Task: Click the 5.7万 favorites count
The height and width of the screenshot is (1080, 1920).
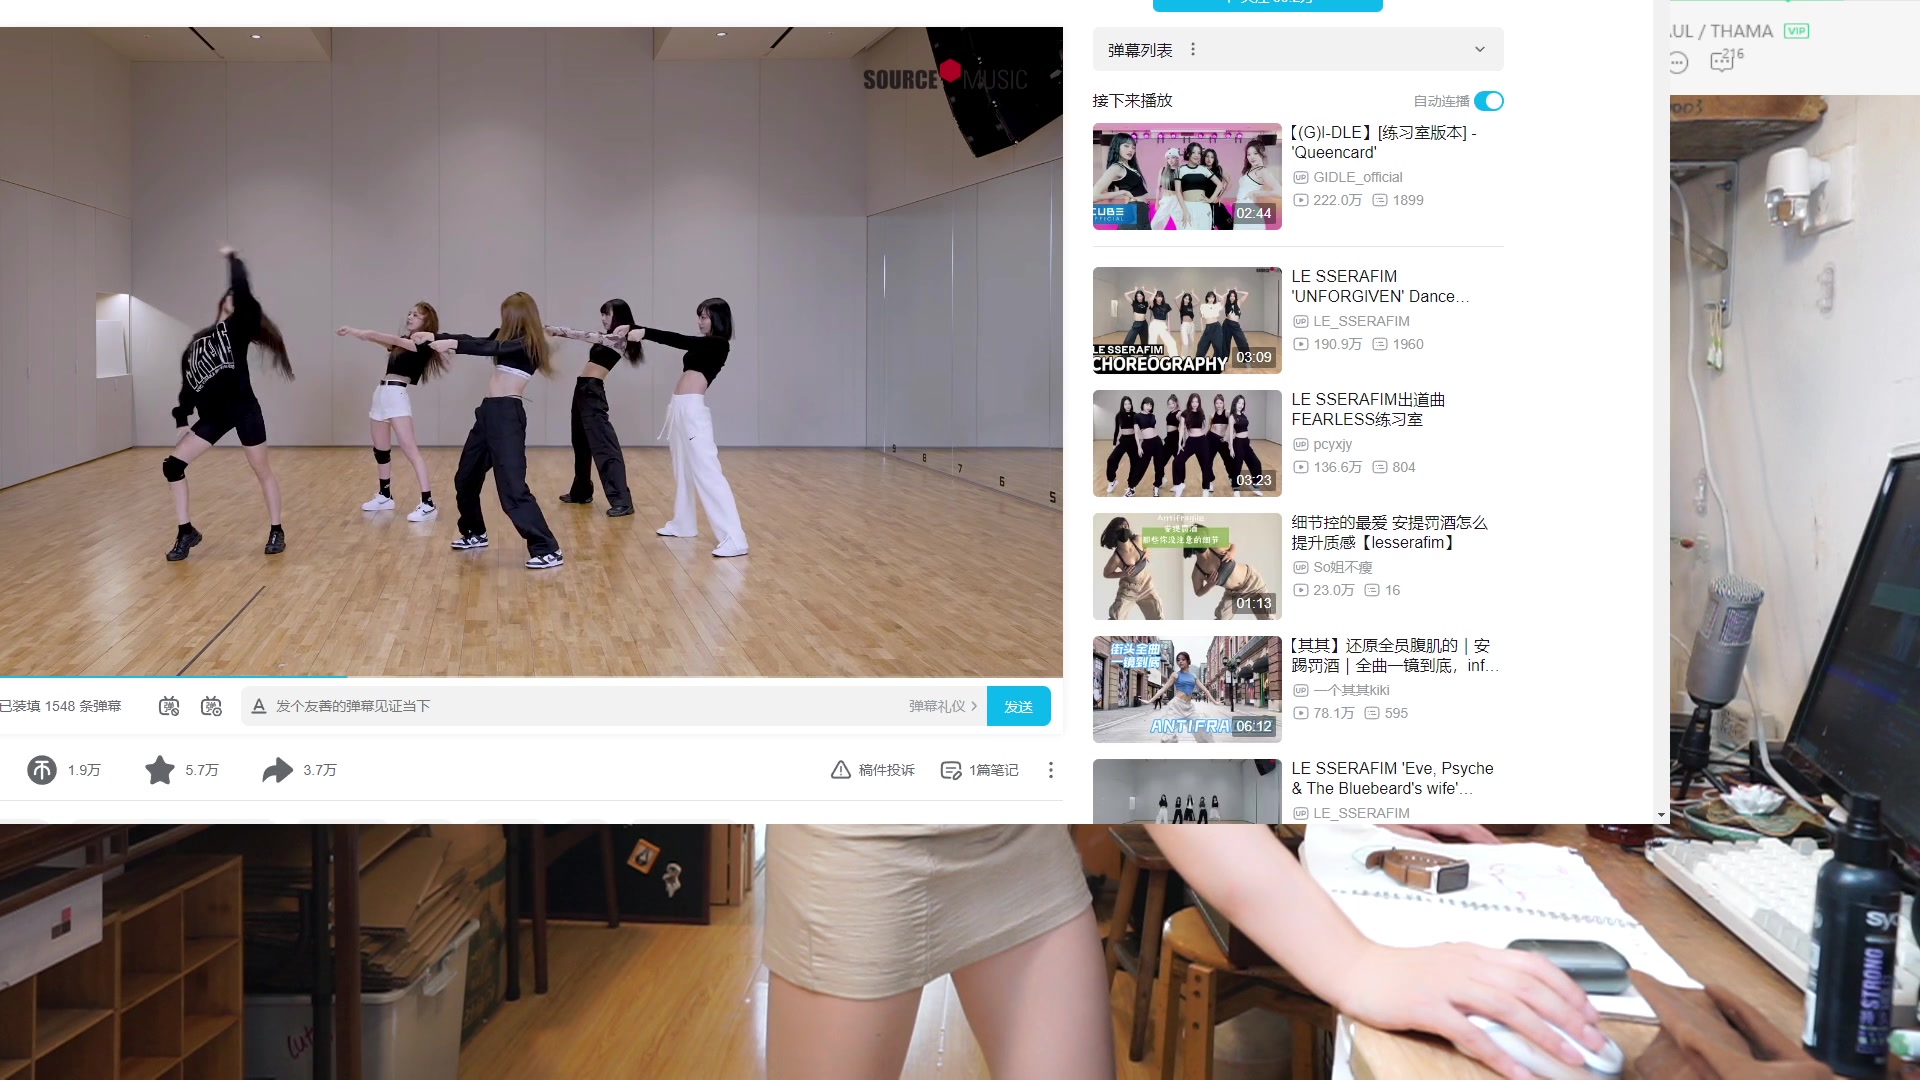Action: pyautogui.click(x=202, y=770)
